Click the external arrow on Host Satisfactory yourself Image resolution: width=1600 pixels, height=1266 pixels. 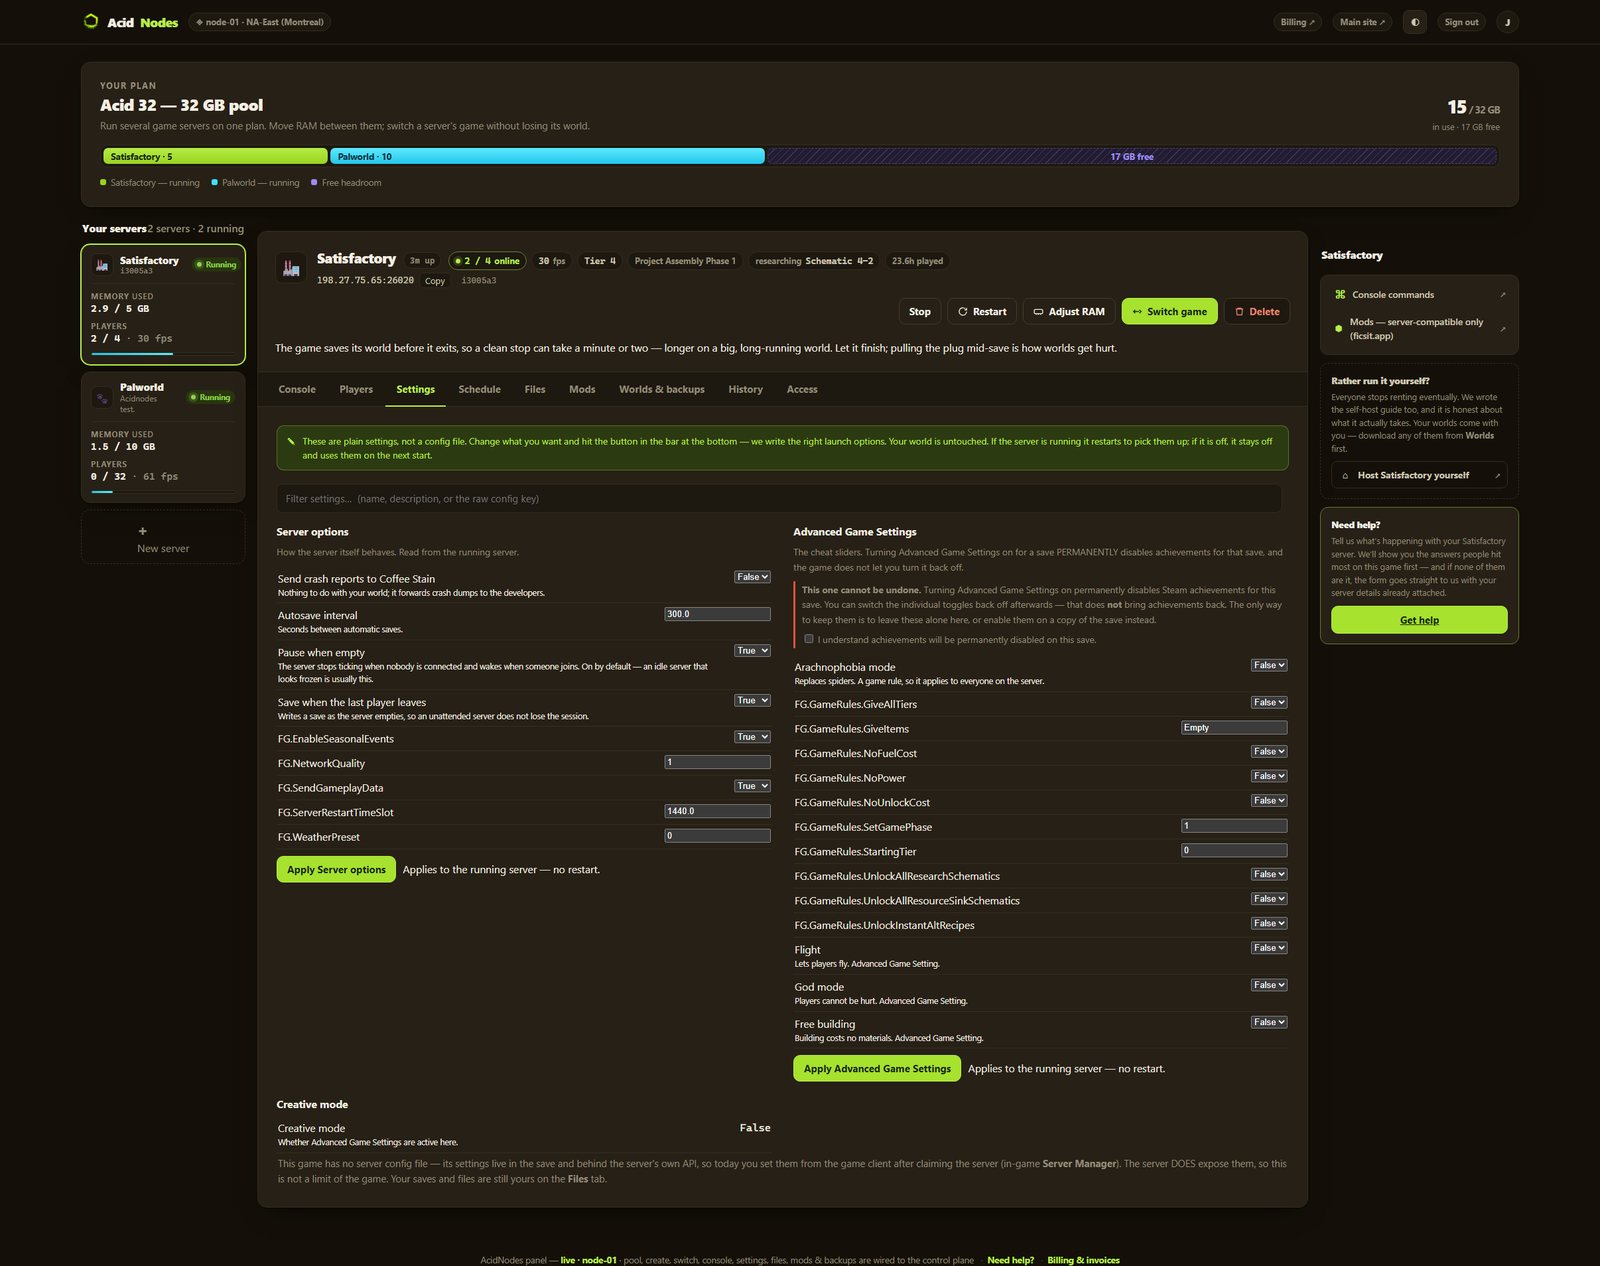click(x=1497, y=476)
